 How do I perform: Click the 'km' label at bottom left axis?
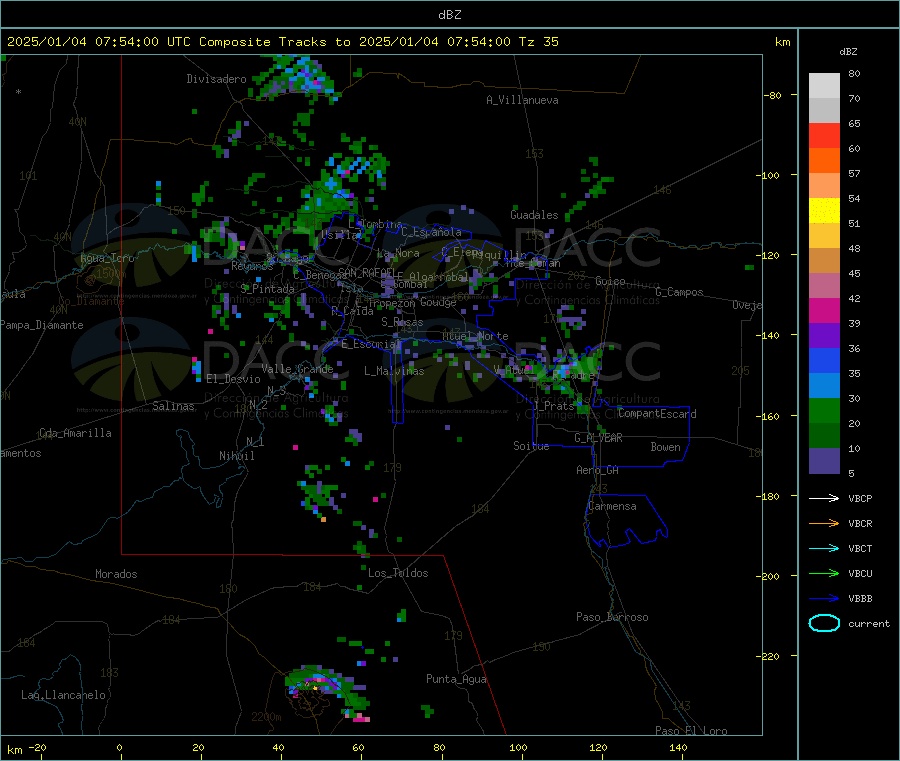point(14,750)
